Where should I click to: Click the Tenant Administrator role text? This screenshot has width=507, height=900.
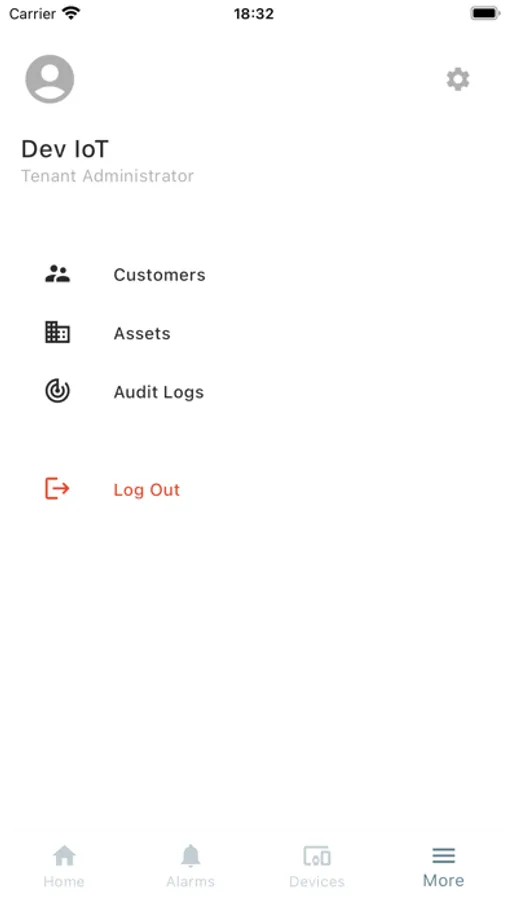[107, 176]
